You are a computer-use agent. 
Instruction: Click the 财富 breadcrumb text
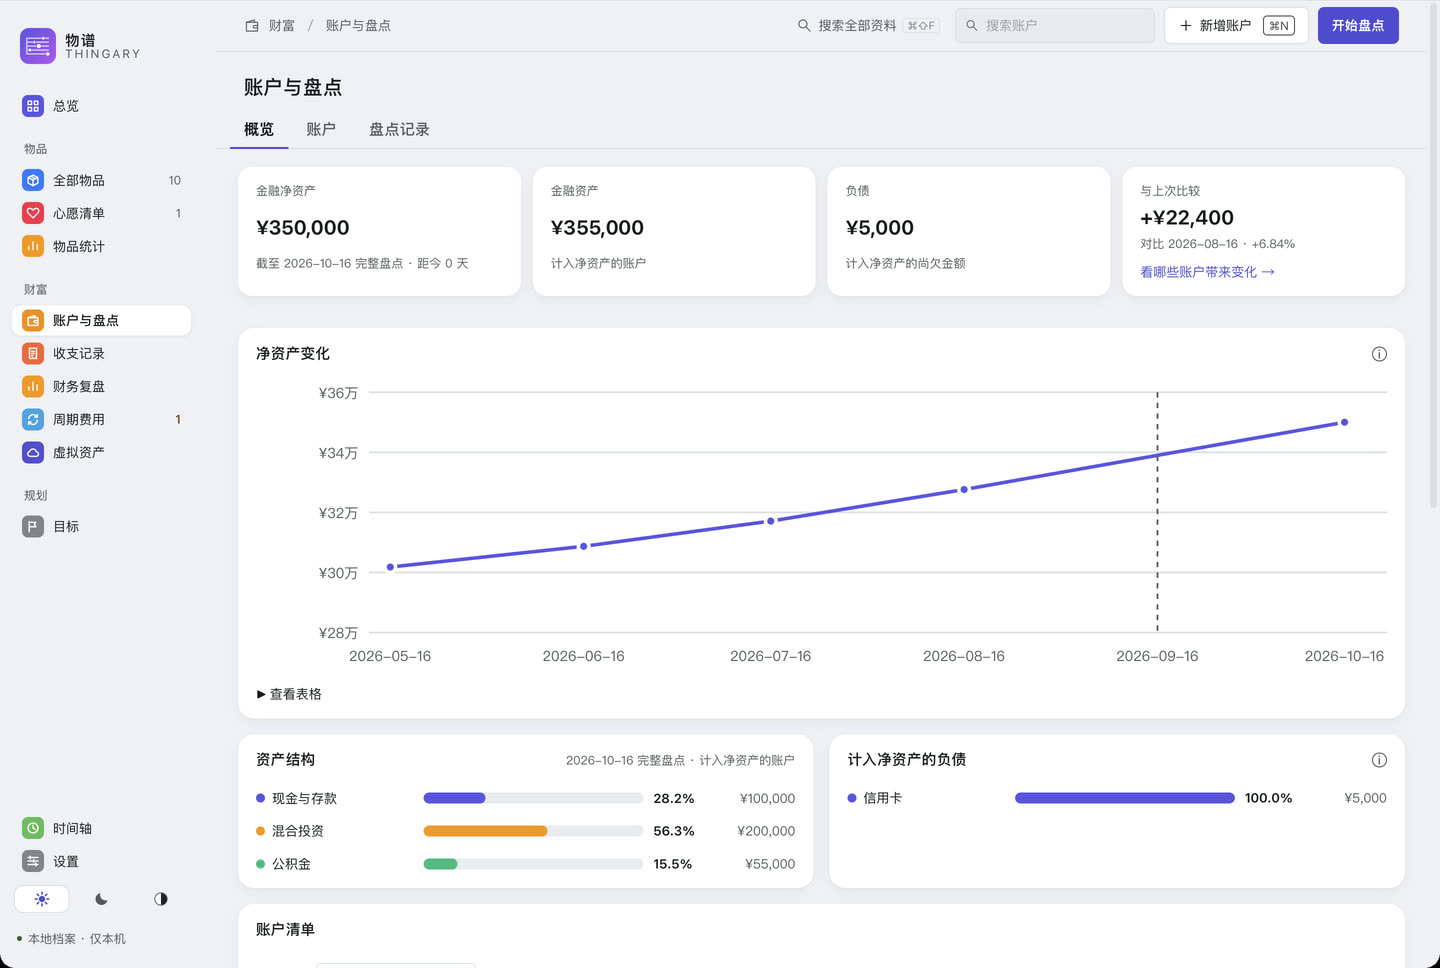tap(282, 26)
